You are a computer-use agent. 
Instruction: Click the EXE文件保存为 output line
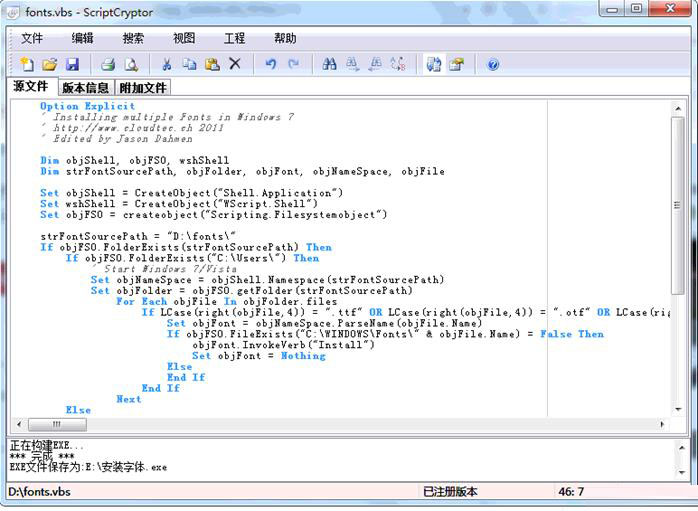88,467
